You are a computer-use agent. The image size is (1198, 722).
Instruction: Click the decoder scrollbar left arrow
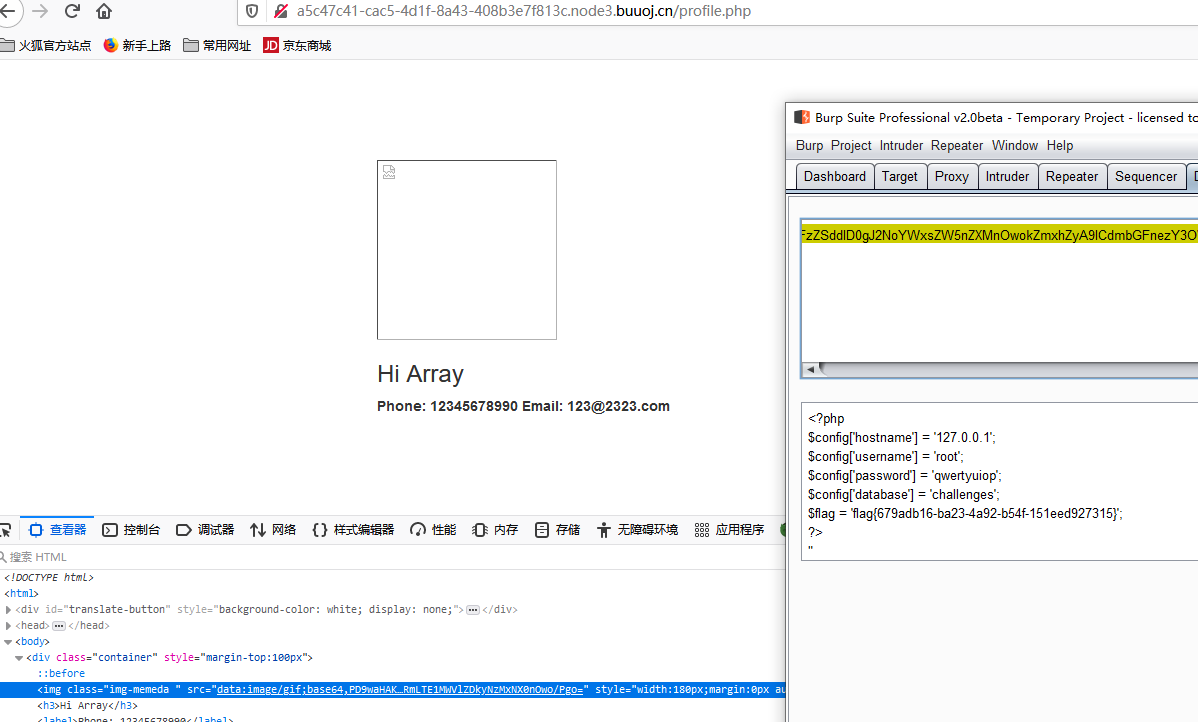(x=810, y=370)
